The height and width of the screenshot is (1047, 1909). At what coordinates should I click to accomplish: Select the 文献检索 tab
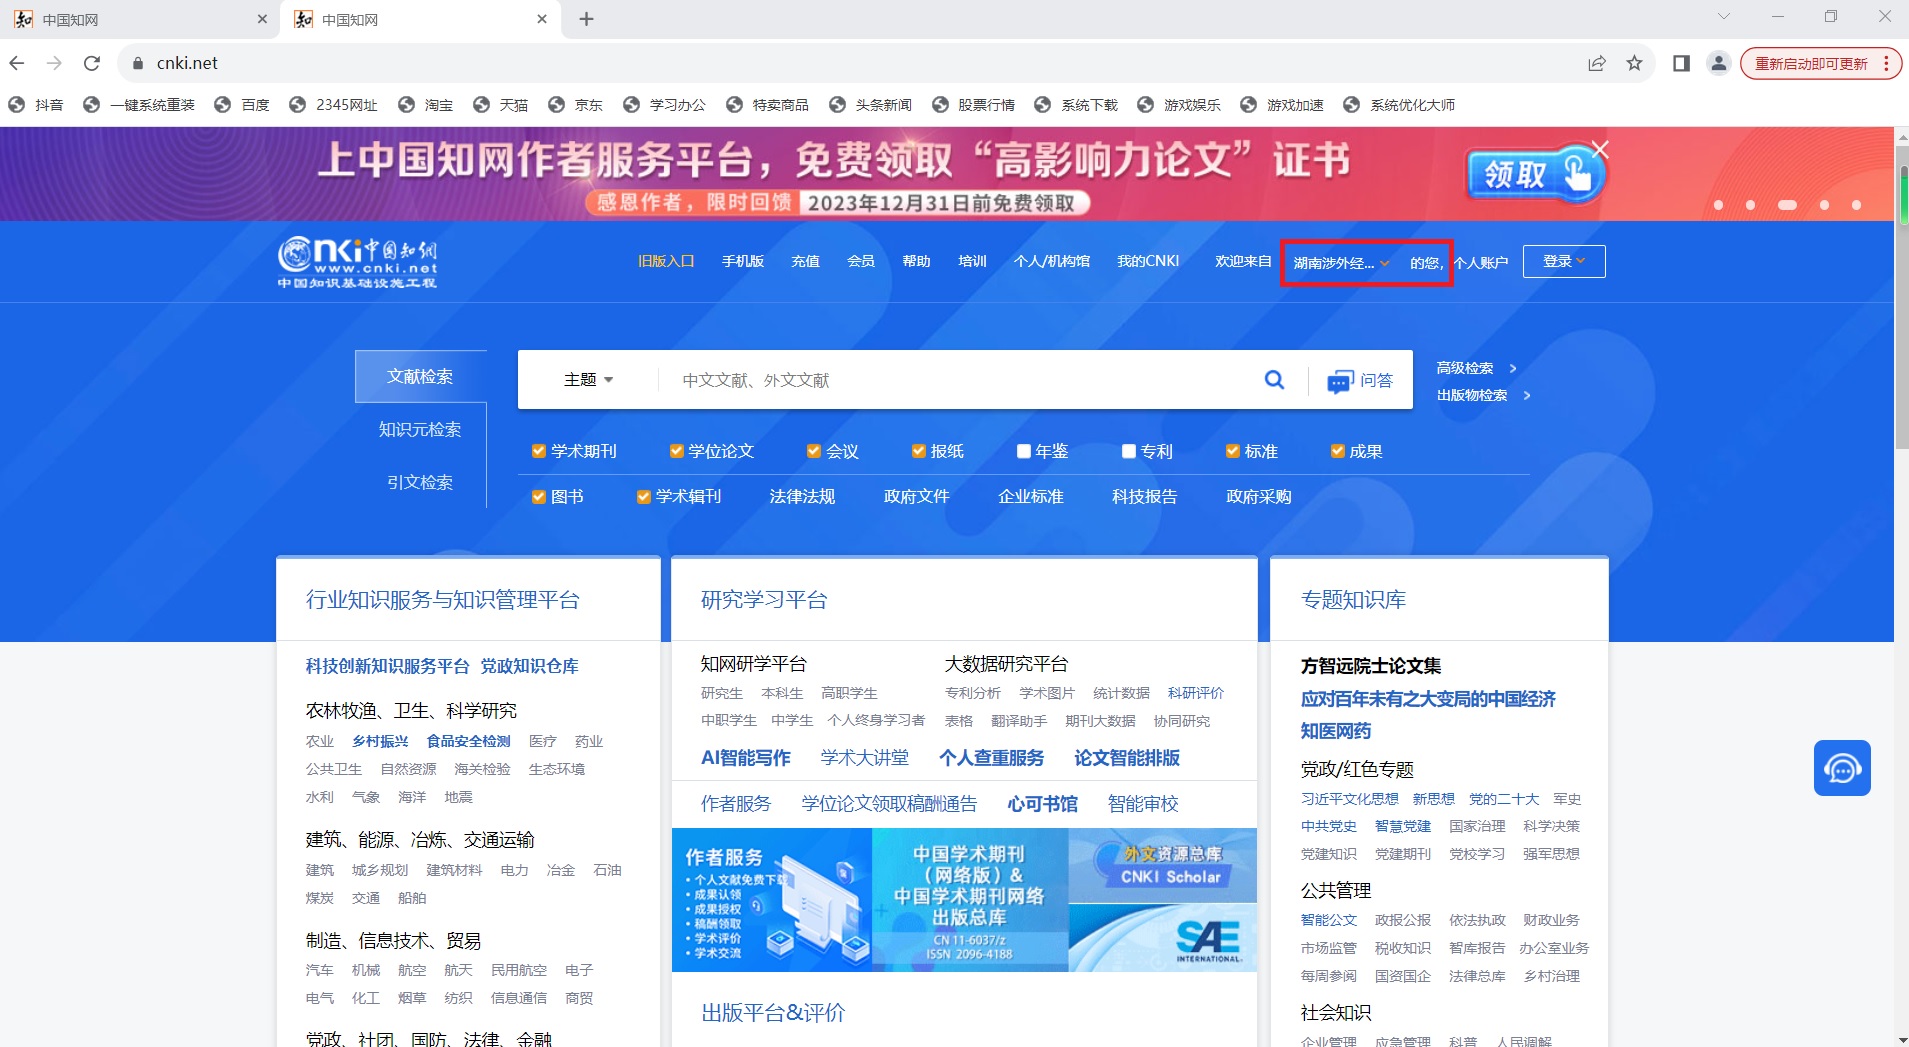click(420, 376)
